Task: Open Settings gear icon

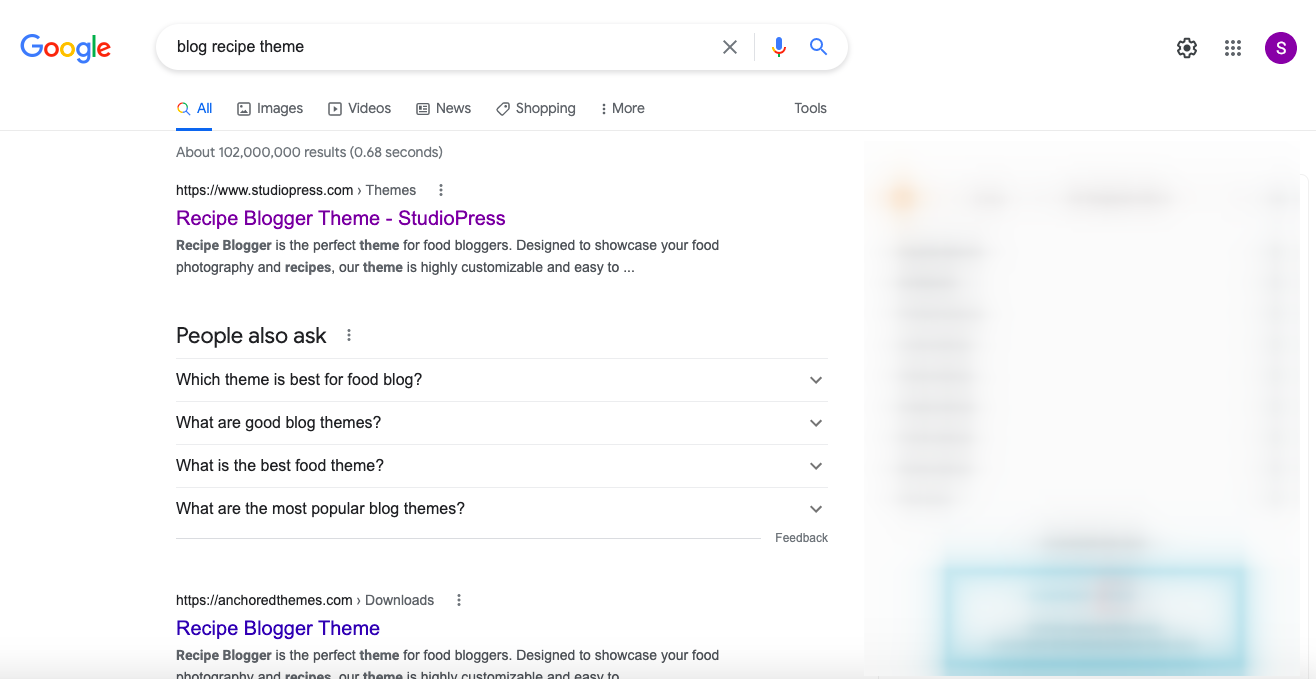Action: pyautogui.click(x=1187, y=48)
